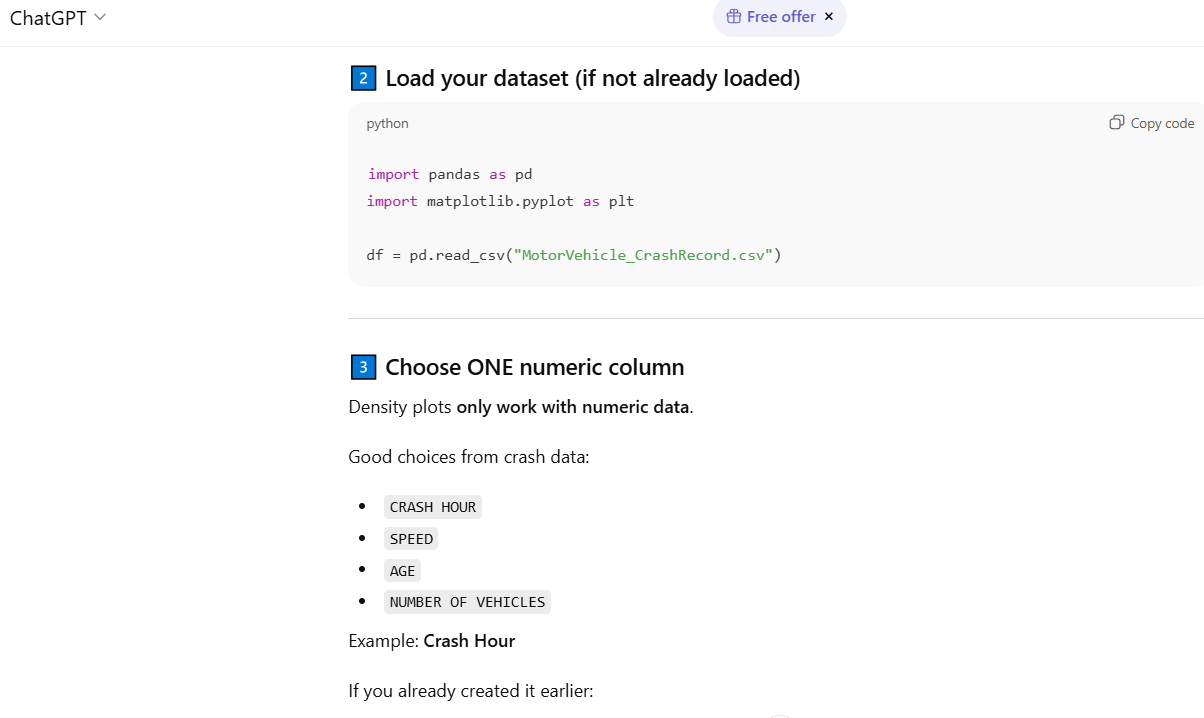Screen dimensions: 1204x718
Task: Select the AGE code chip
Action: [402, 571]
